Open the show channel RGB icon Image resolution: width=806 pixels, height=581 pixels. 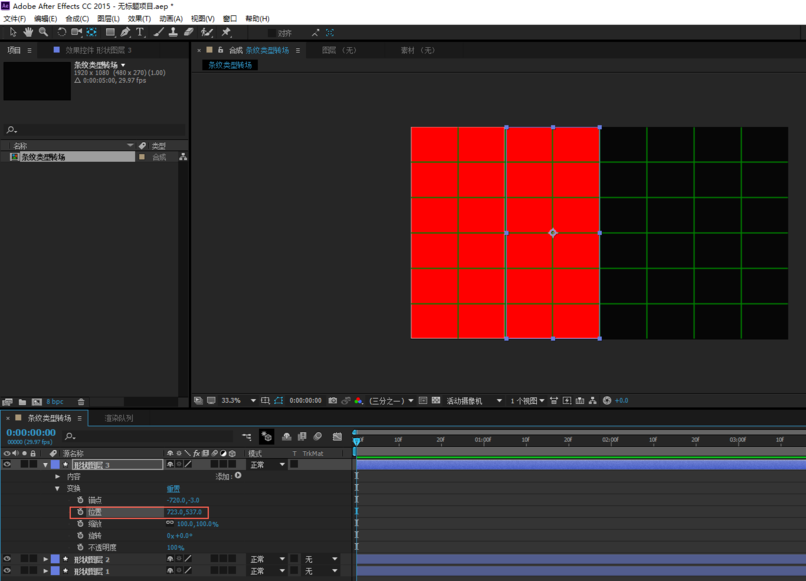pyautogui.click(x=358, y=401)
